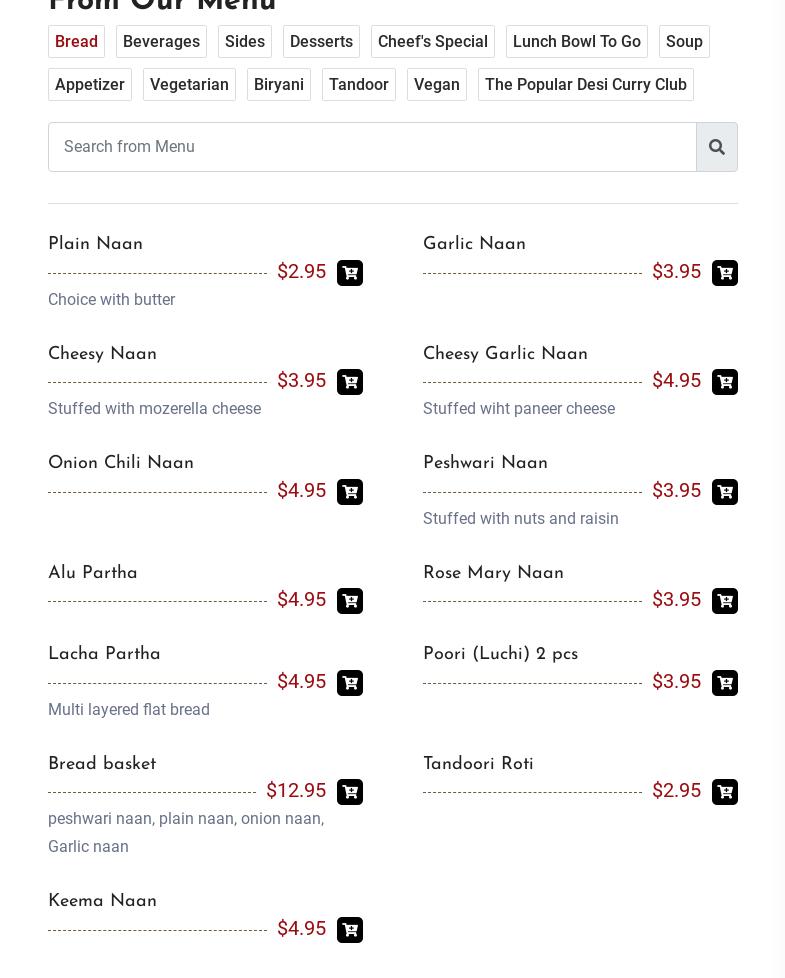The image size is (785, 978).
Task: Open the Desserts menu category
Action: (x=321, y=42)
